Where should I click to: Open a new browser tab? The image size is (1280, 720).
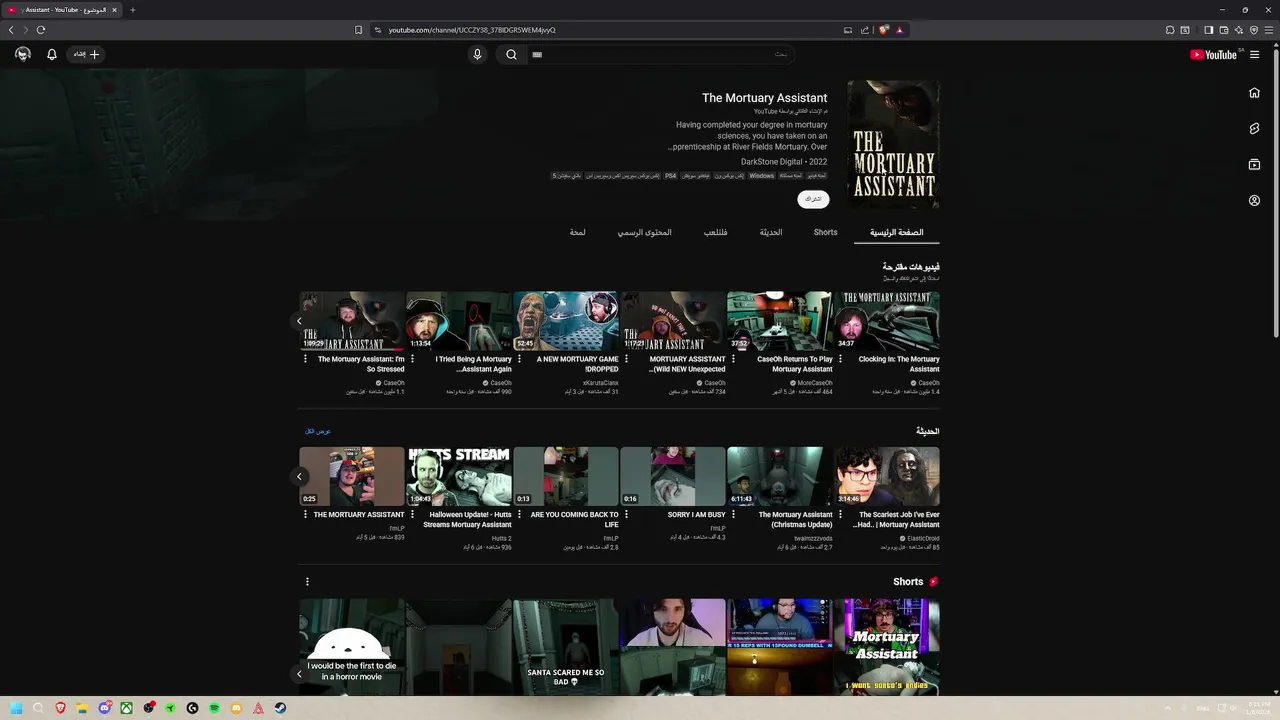(x=133, y=10)
